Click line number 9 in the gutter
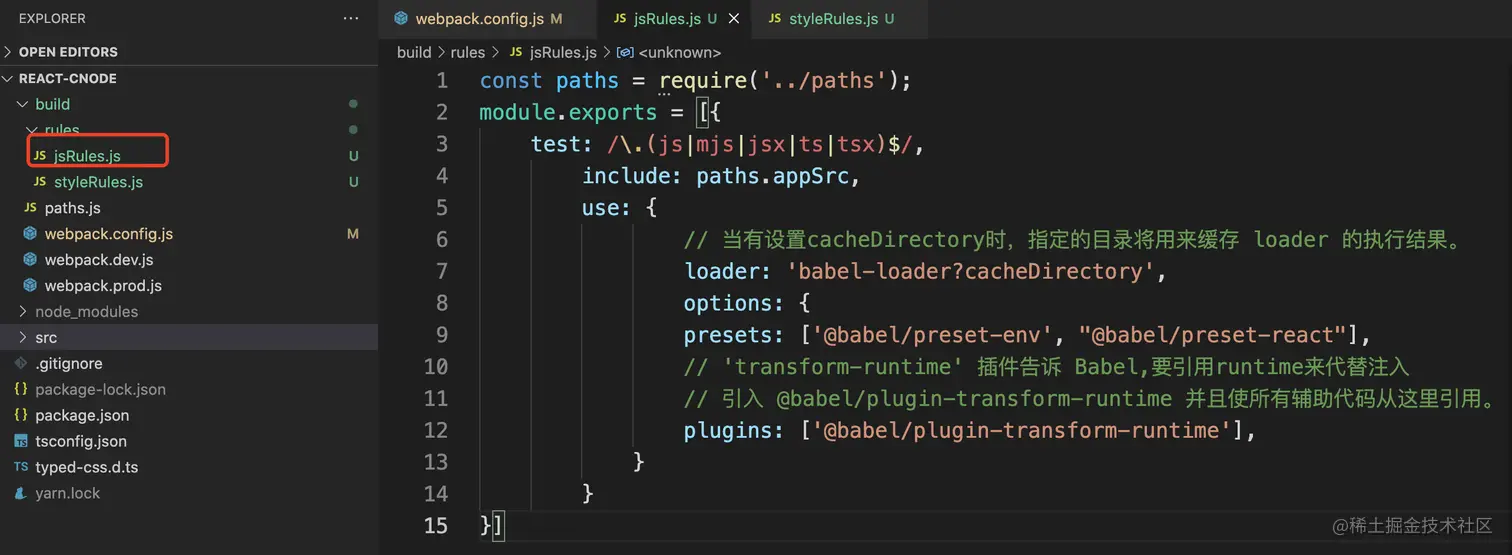This screenshot has height=555, width=1512. pos(442,335)
